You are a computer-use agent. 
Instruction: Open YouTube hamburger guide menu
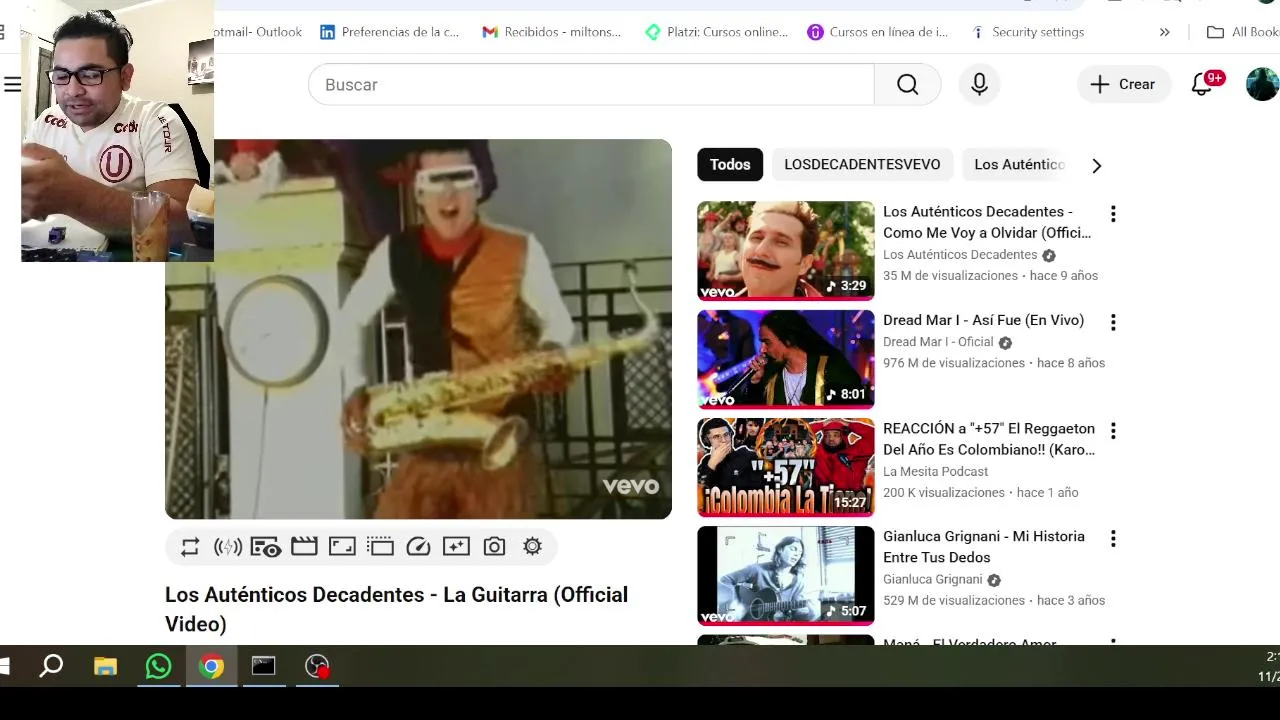click(12, 85)
